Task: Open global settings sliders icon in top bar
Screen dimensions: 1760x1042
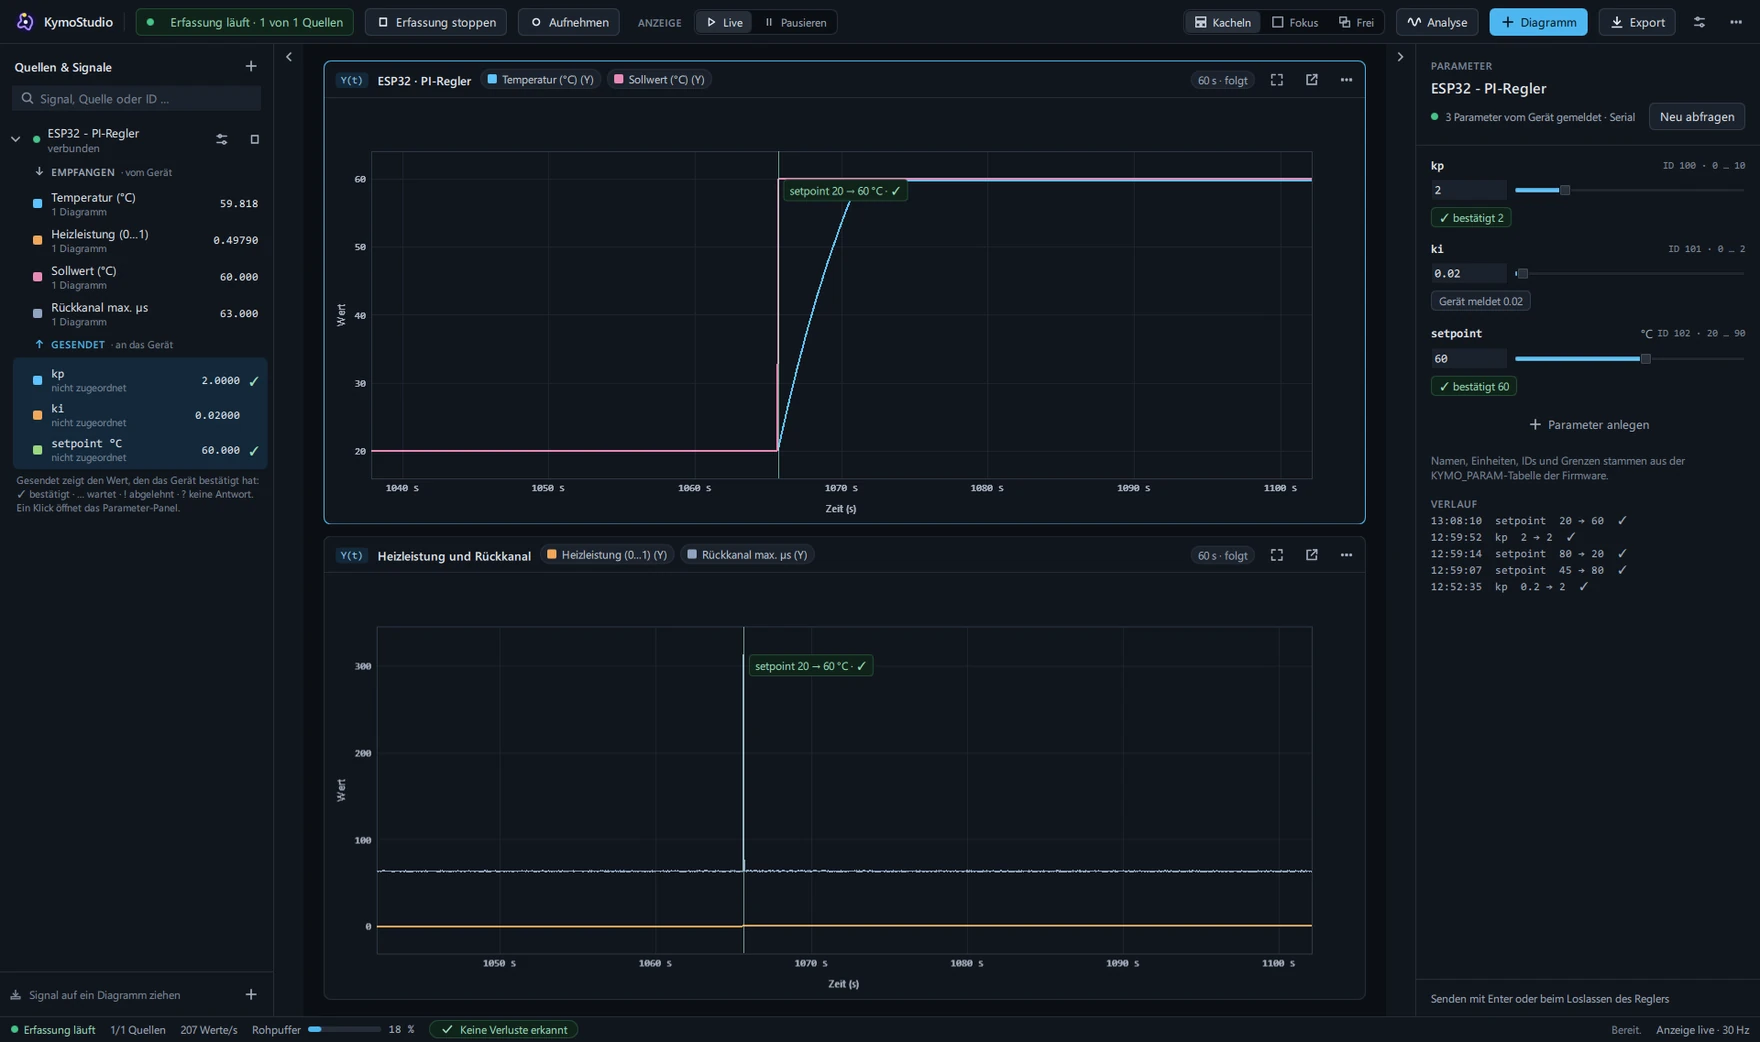Action: (1699, 22)
